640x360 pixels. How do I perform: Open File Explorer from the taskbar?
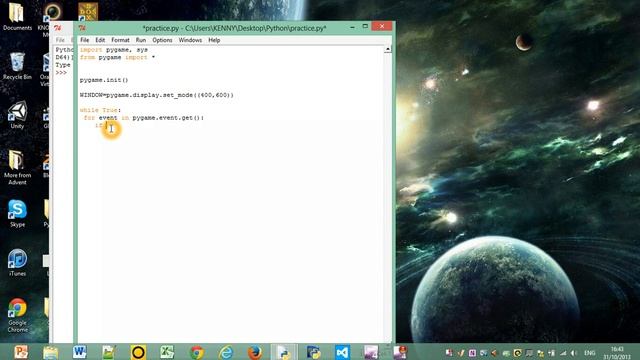pyautogui.click(x=51, y=352)
